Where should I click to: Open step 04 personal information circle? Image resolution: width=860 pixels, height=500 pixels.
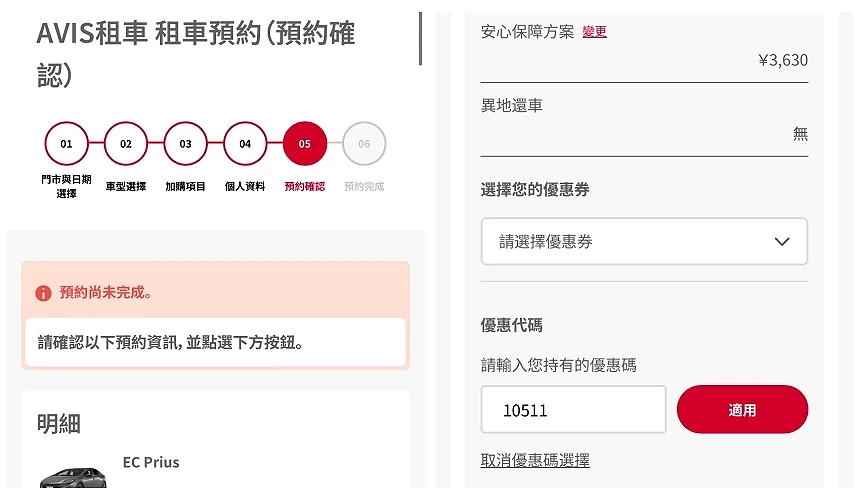245,144
